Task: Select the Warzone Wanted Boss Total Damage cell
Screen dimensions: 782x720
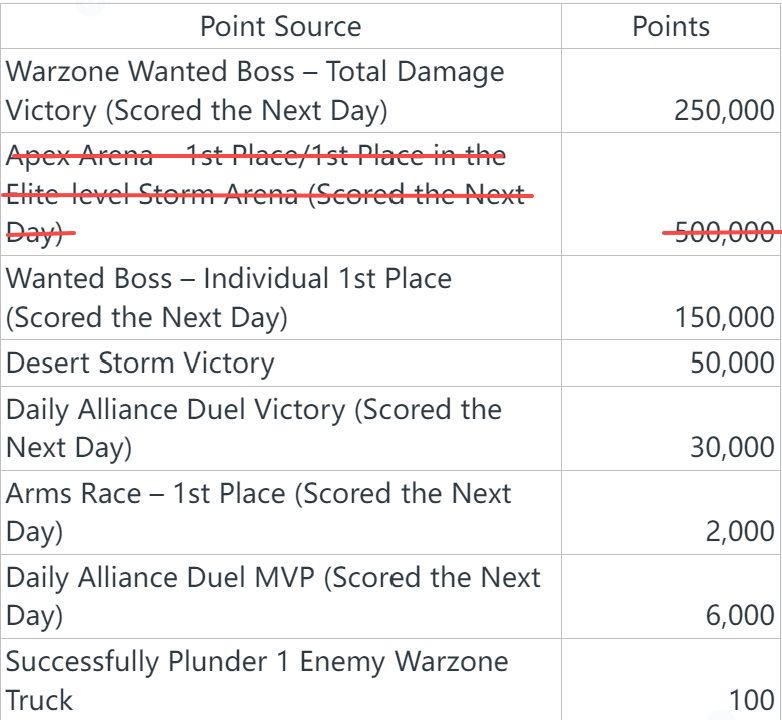Action: [x=256, y=91]
